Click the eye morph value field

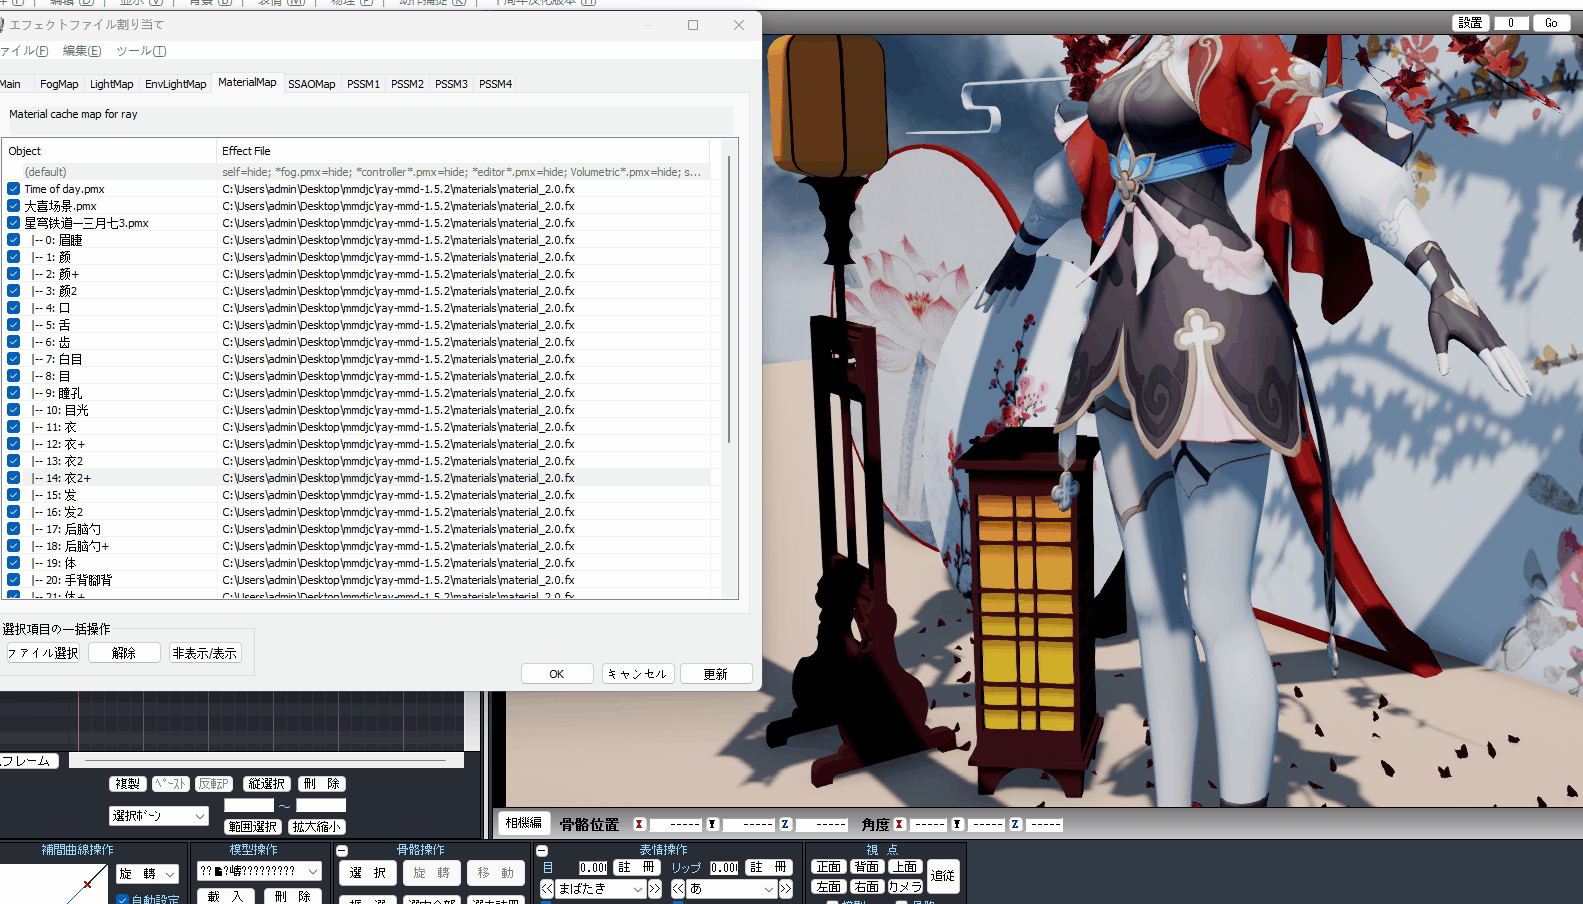tap(593, 868)
